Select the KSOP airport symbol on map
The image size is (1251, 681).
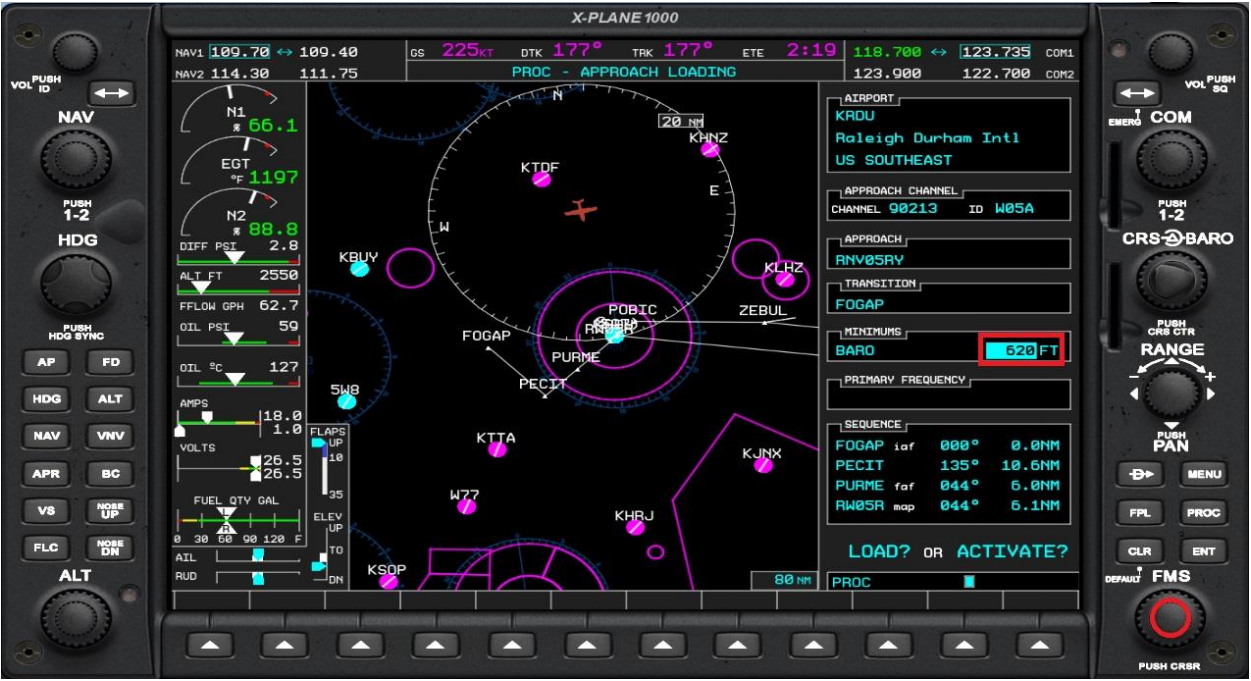[x=388, y=581]
